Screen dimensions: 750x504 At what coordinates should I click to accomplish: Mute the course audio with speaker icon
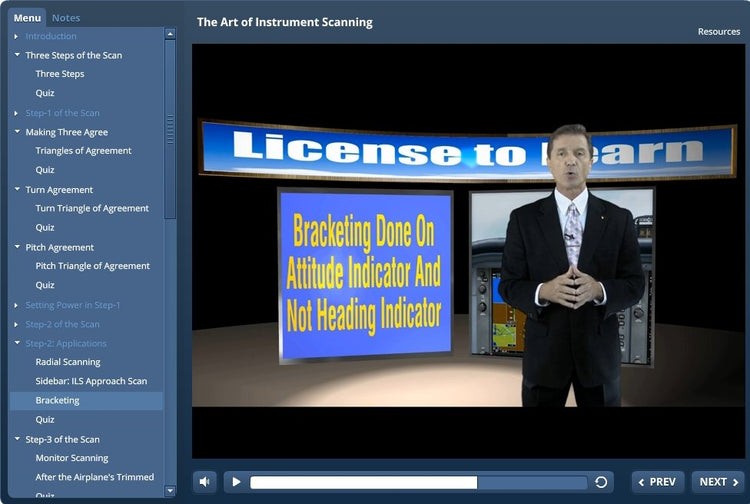click(204, 482)
